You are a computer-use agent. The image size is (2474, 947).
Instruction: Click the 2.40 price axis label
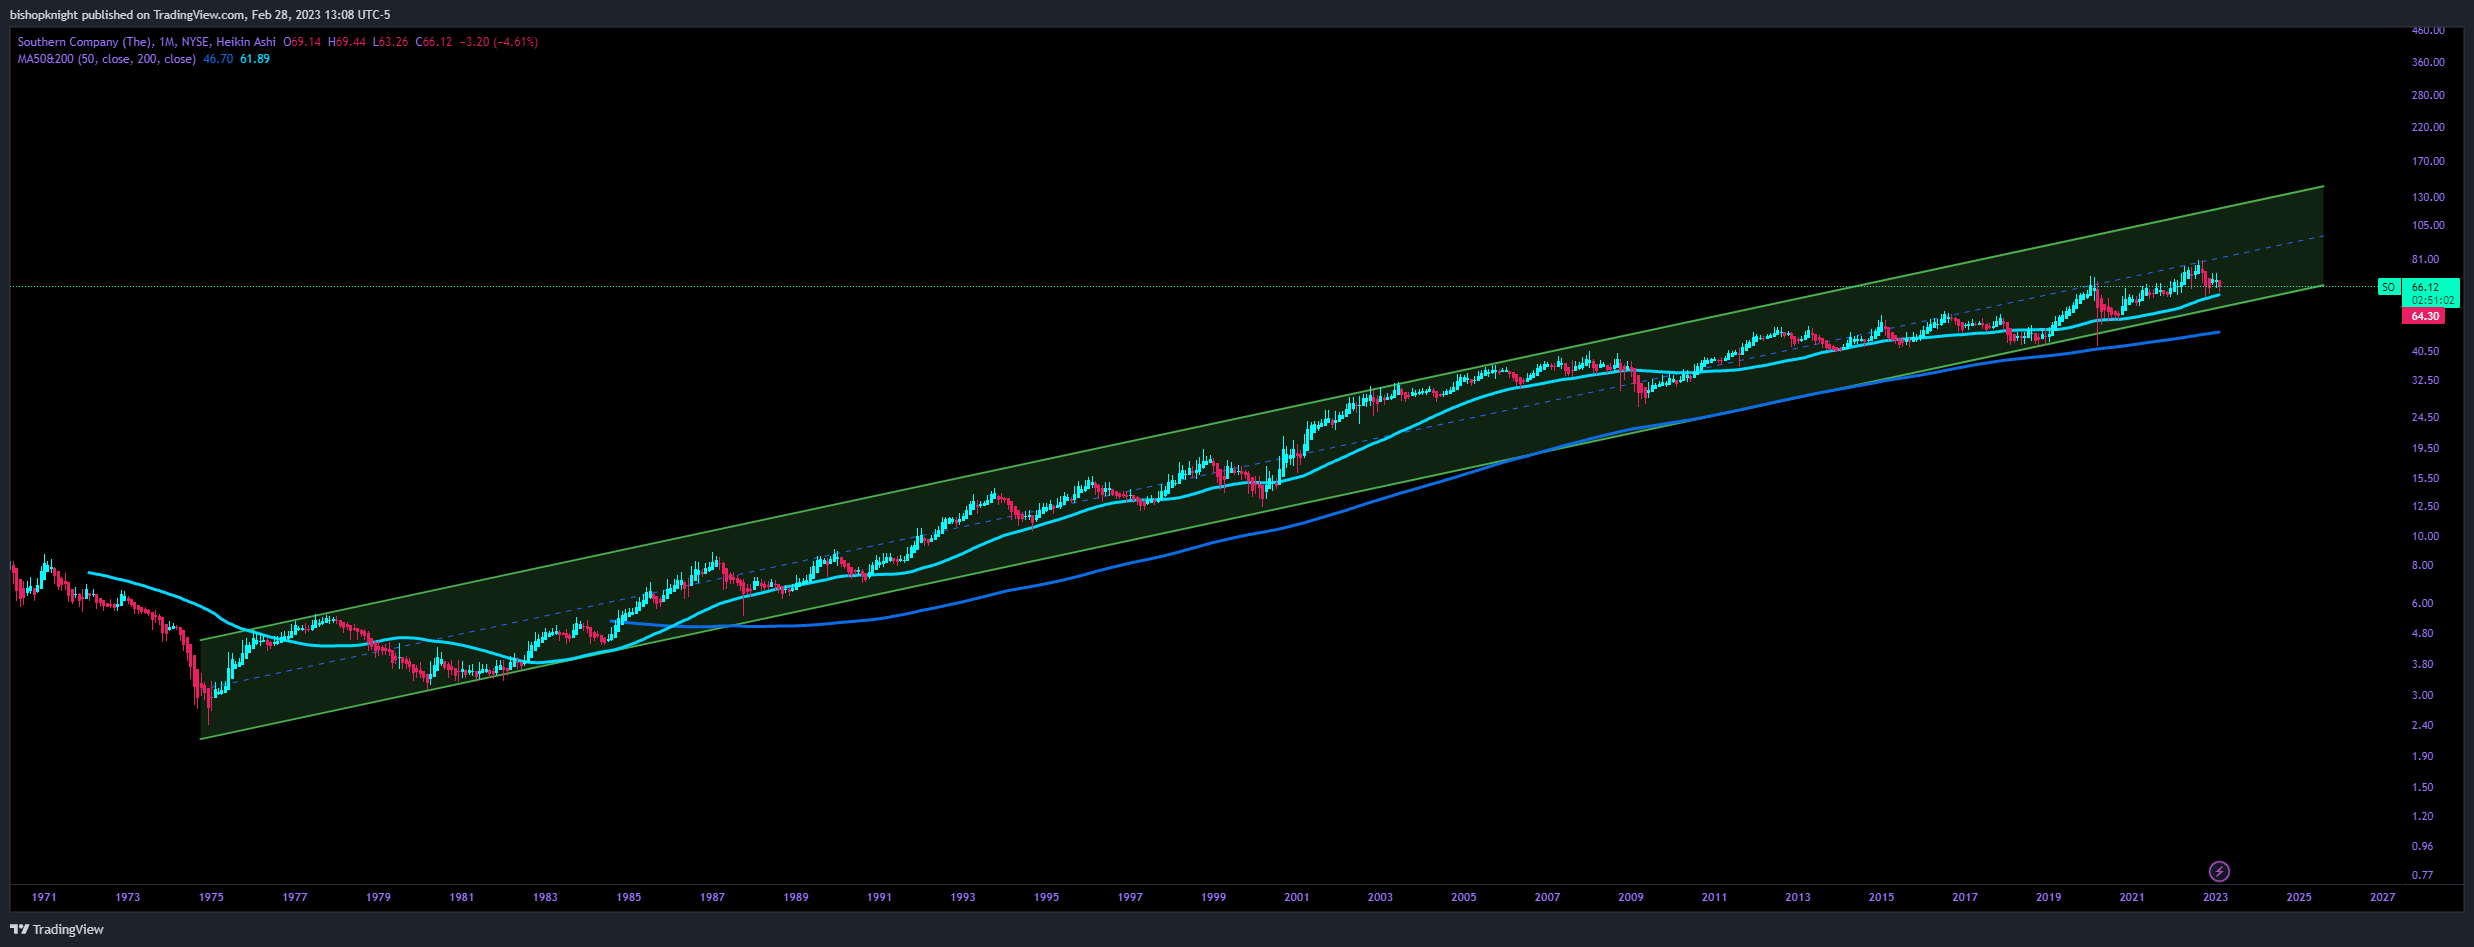[2422, 725]
